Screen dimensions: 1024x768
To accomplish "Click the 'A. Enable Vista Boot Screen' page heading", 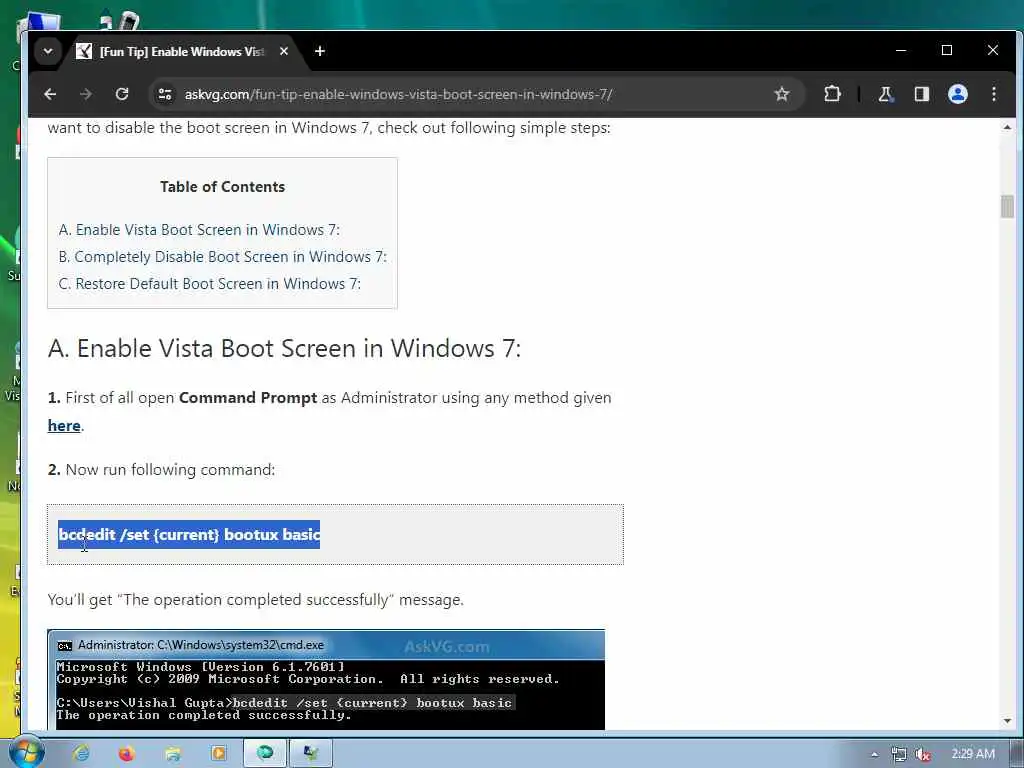I will point(284,348).
